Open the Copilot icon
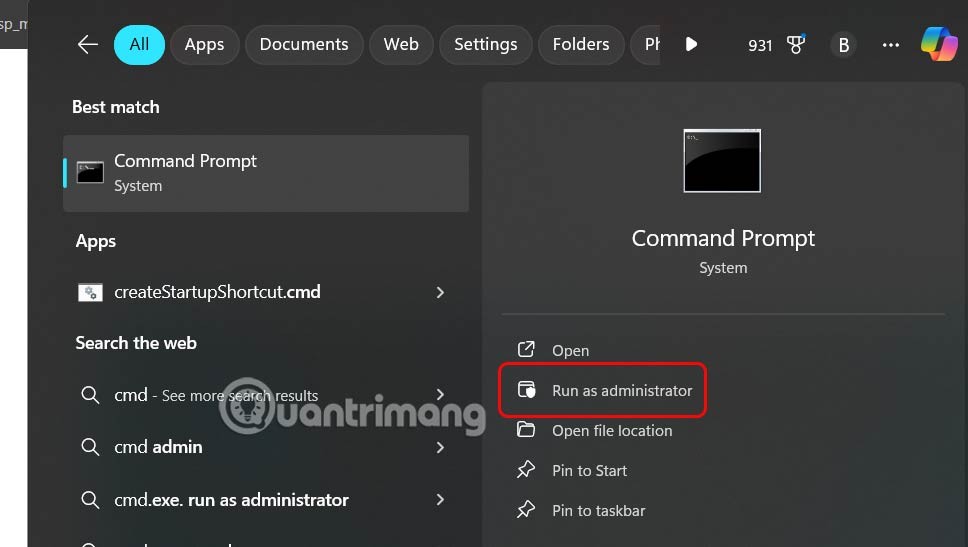The height and width of the screenshot is (547, 968). pyautogui.click(x=939, y=44)
